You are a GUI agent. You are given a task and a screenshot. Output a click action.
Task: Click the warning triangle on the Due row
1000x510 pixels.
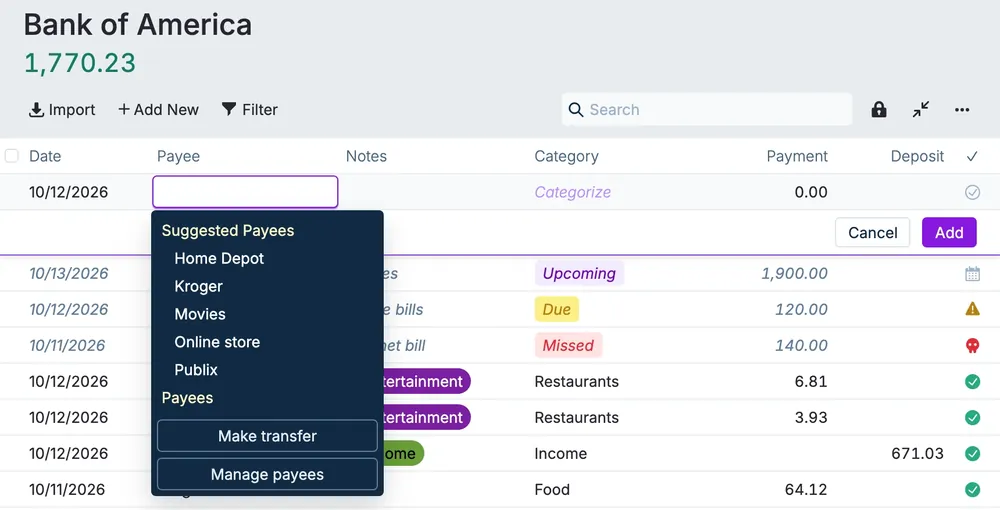(972, 309)
